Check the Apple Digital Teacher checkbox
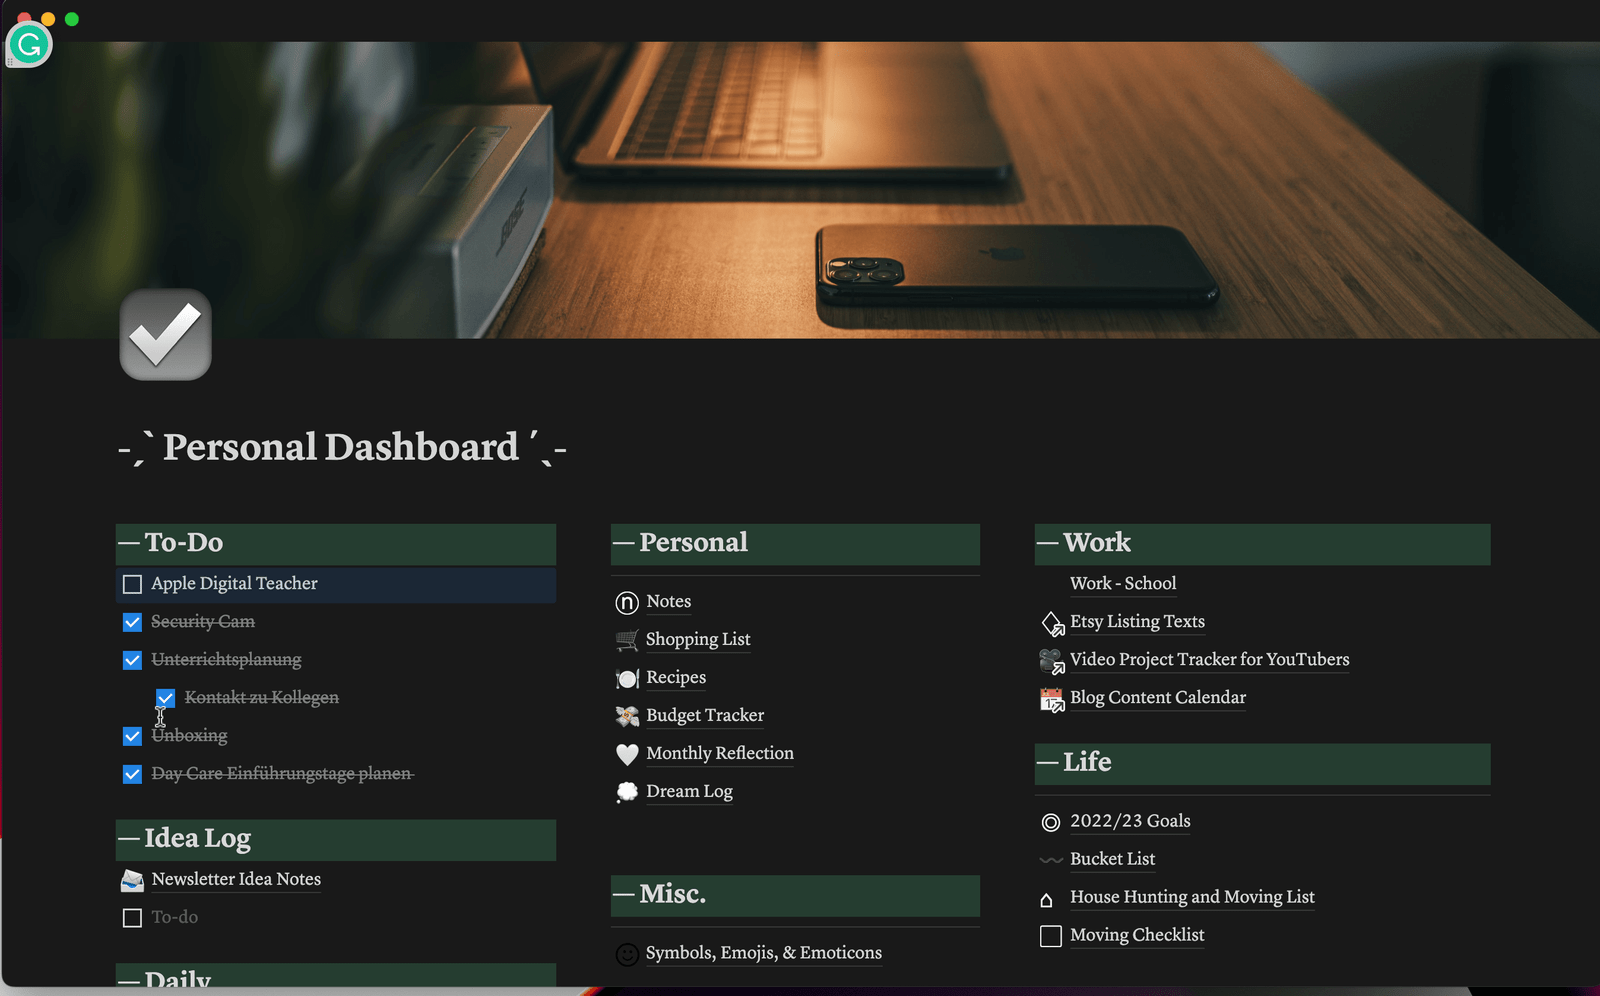Viewport: 1600px width, 996px height. coord(132,584)
